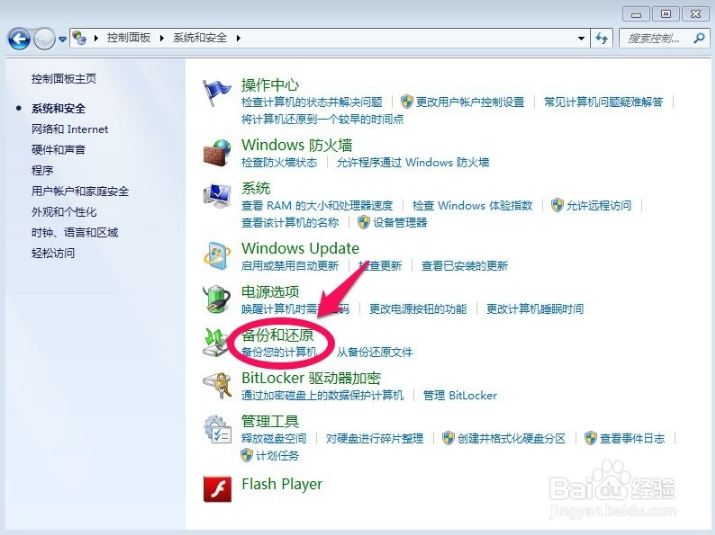Click the BitLocker keys icon
This screenshot has height=535, width=715.
coord(217,385)
